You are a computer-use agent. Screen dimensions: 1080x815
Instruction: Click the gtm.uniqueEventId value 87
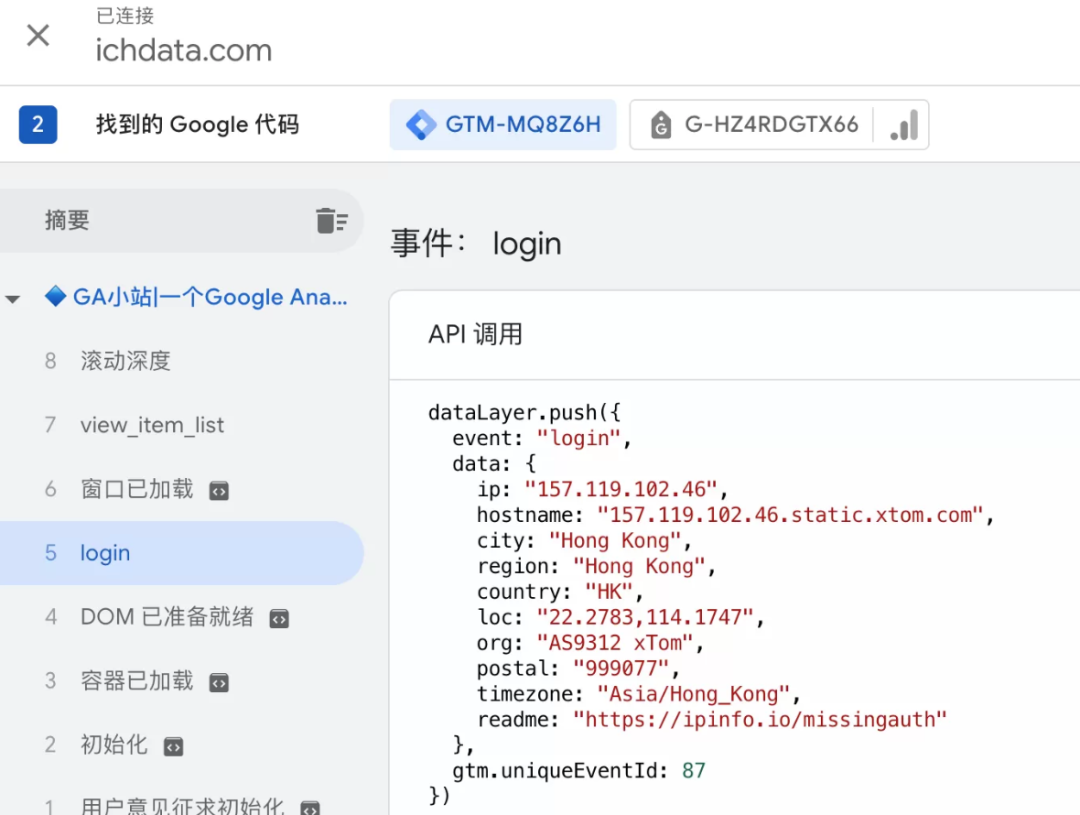coord(694,770)
